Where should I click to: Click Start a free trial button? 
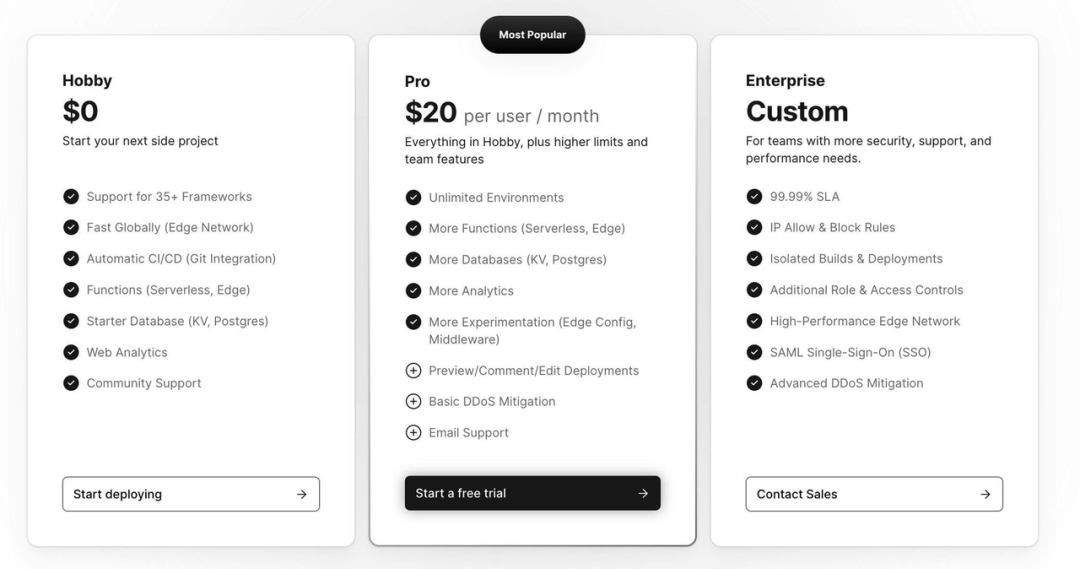532,493
